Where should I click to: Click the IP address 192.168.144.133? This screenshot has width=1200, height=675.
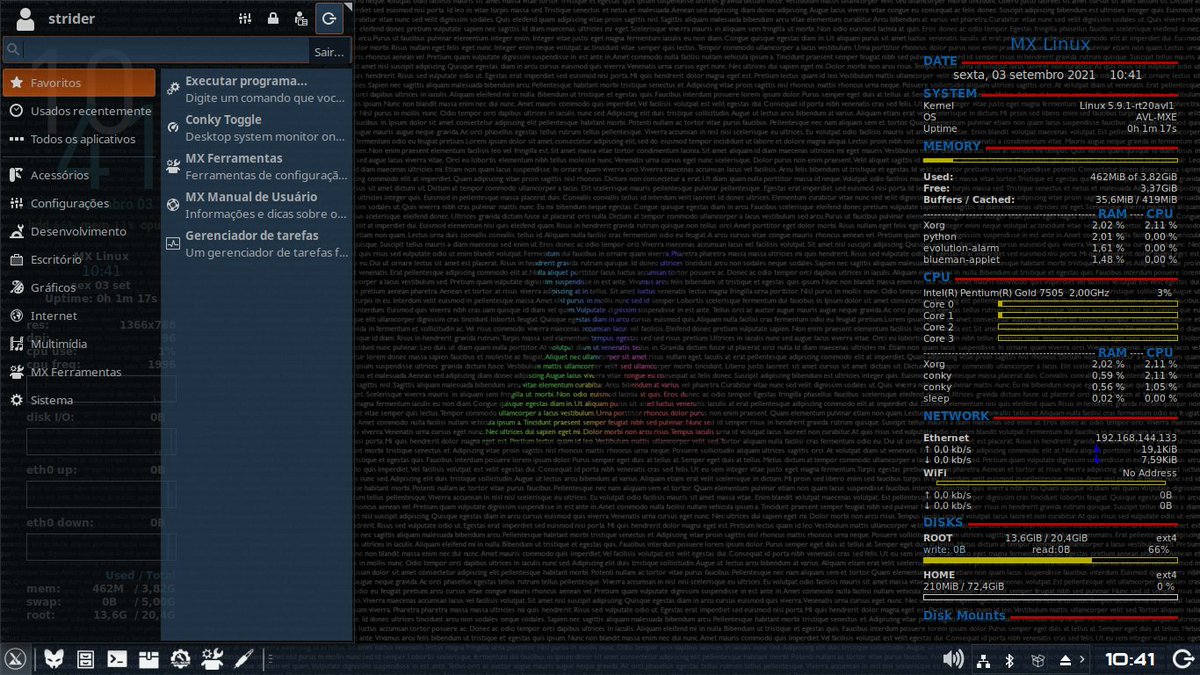coord(1136,438)
